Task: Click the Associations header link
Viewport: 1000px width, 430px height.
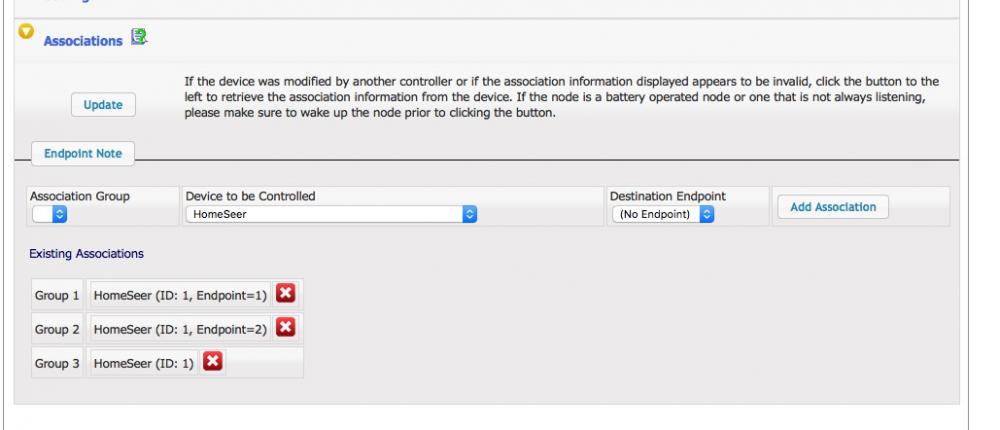Action: pyautogui.click(x=81, y=41)
